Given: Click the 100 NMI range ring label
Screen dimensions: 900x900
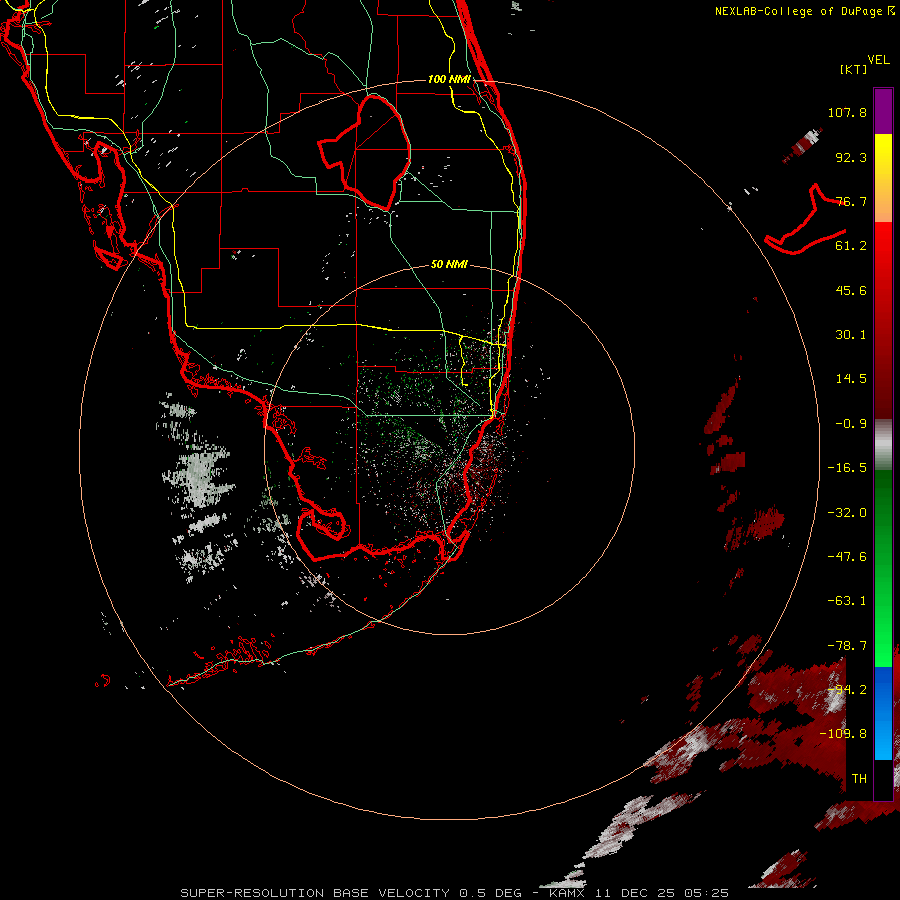Looking at the screenshot, I should (x=449, y=79).
